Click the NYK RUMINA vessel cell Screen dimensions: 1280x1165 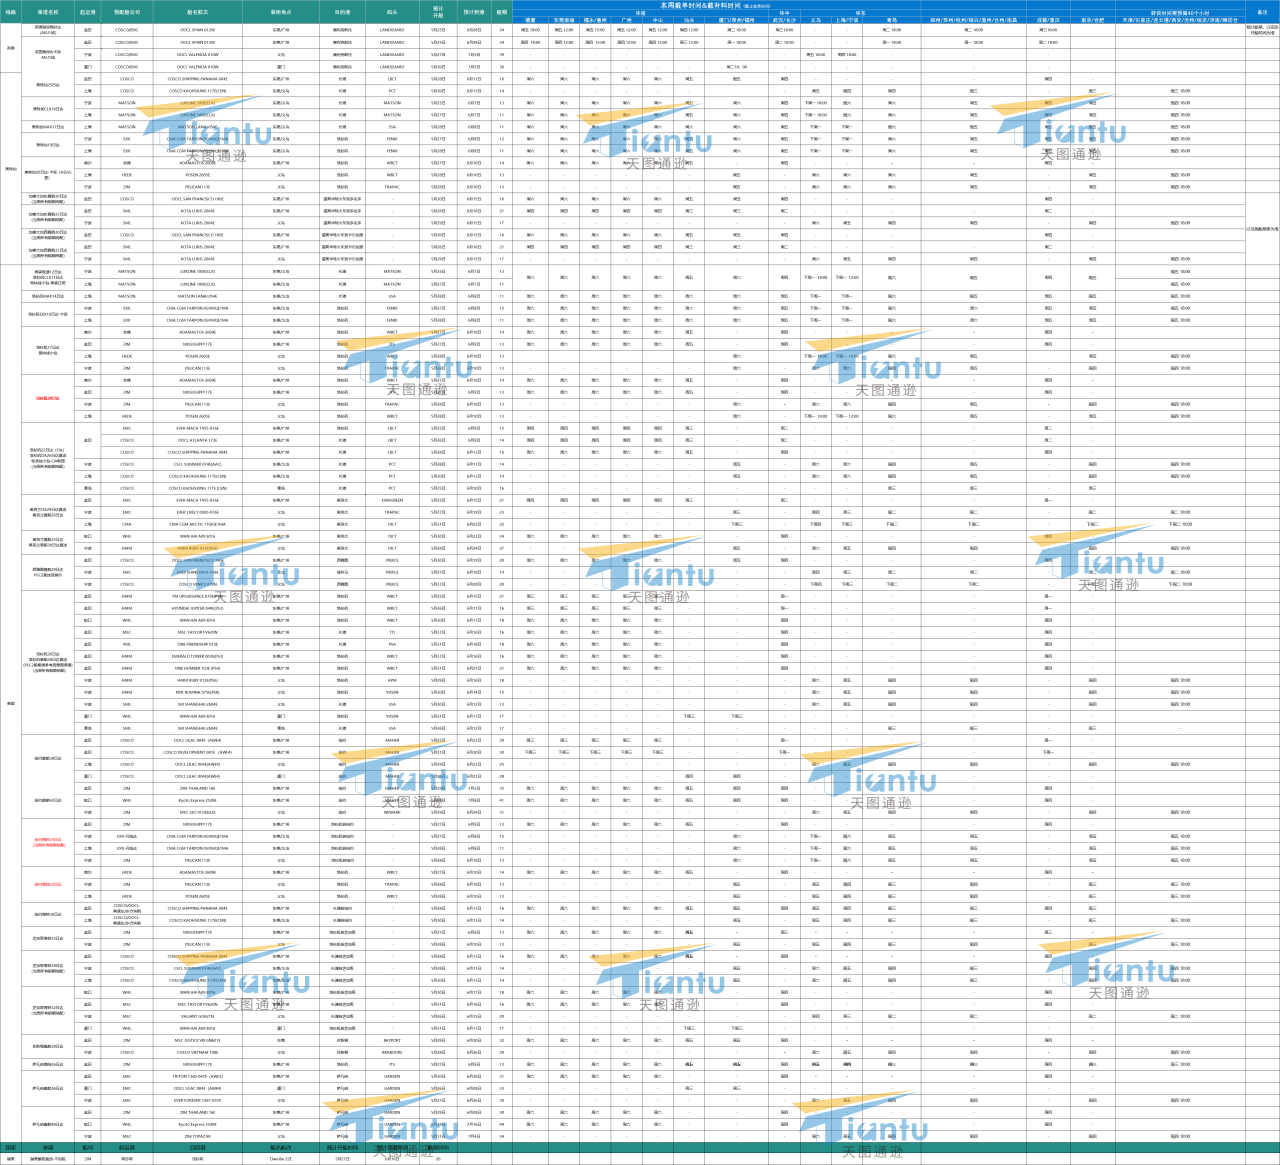tap(197, 692)
